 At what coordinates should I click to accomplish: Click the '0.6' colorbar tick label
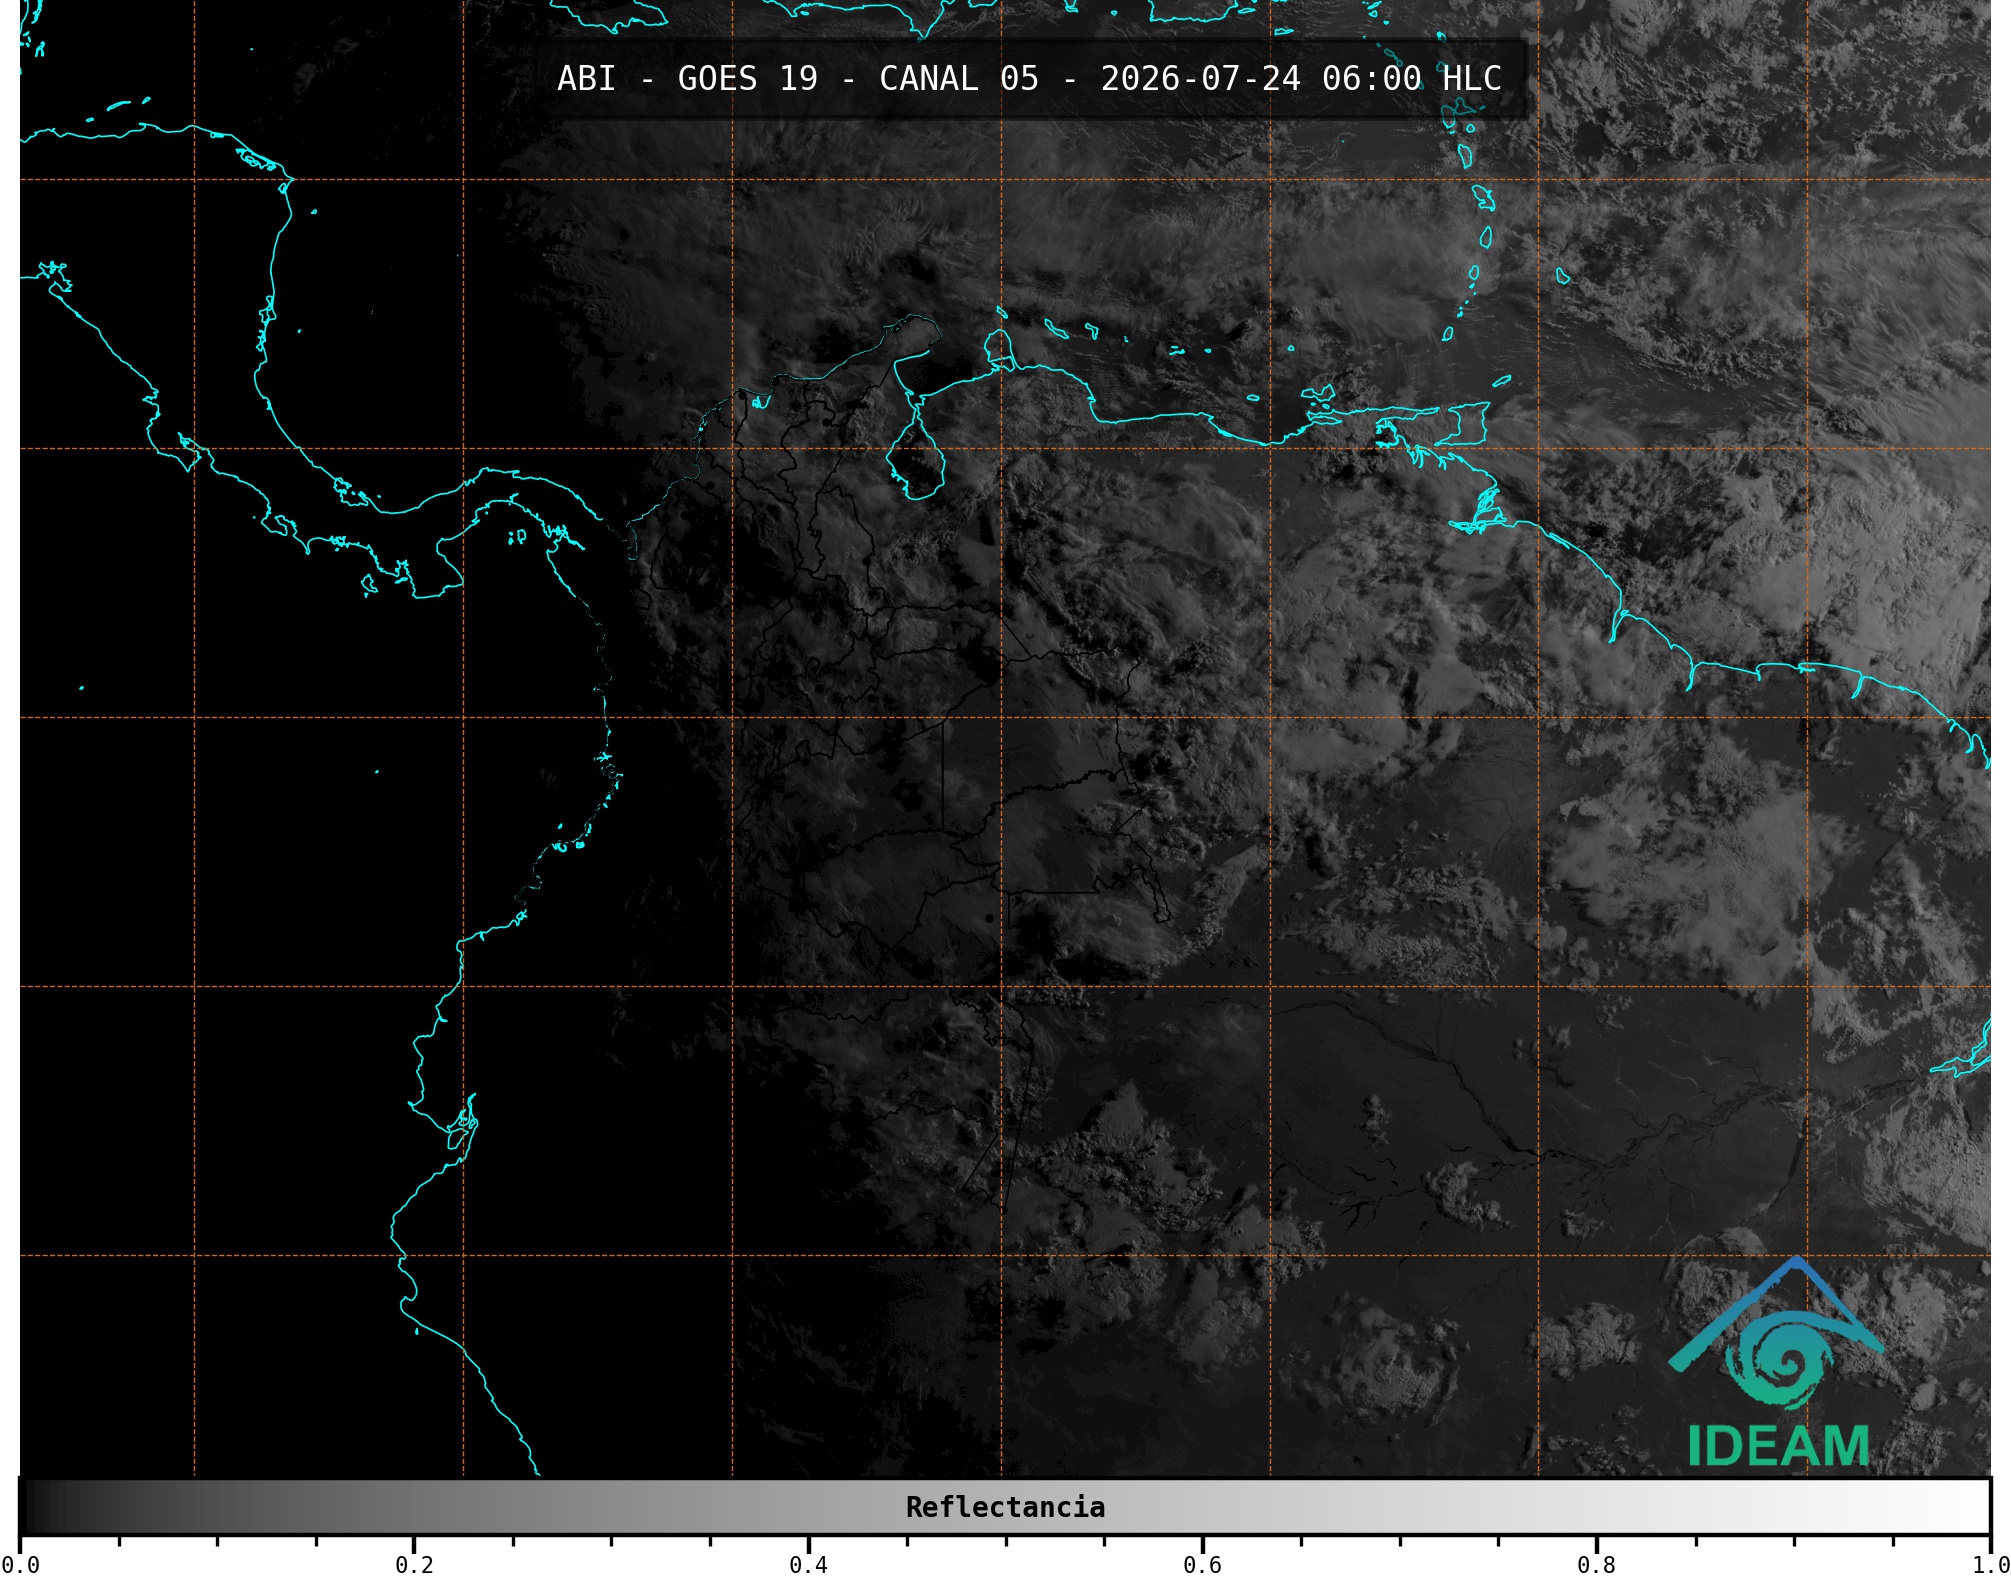(x=1202, y=1565)
